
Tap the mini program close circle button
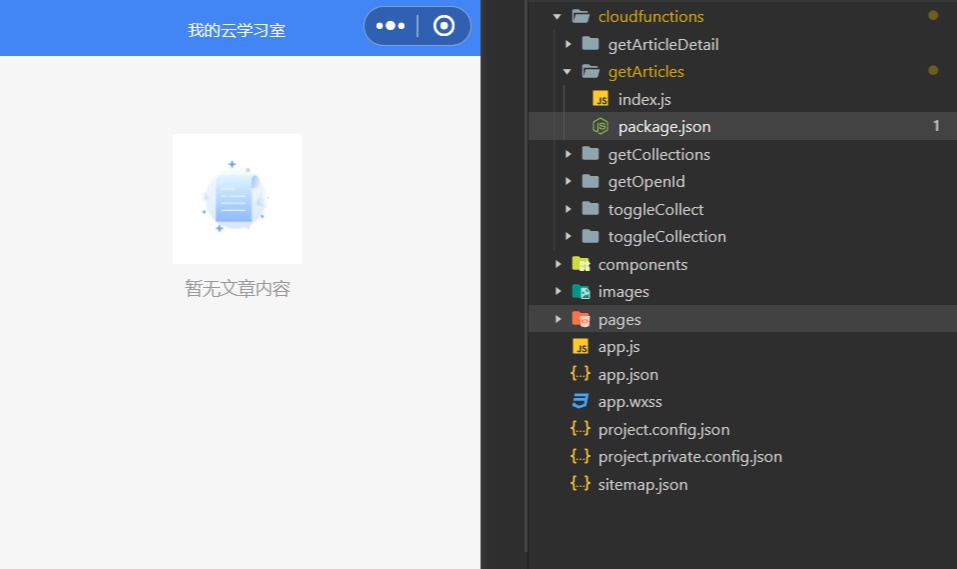(x=444, y=26)
